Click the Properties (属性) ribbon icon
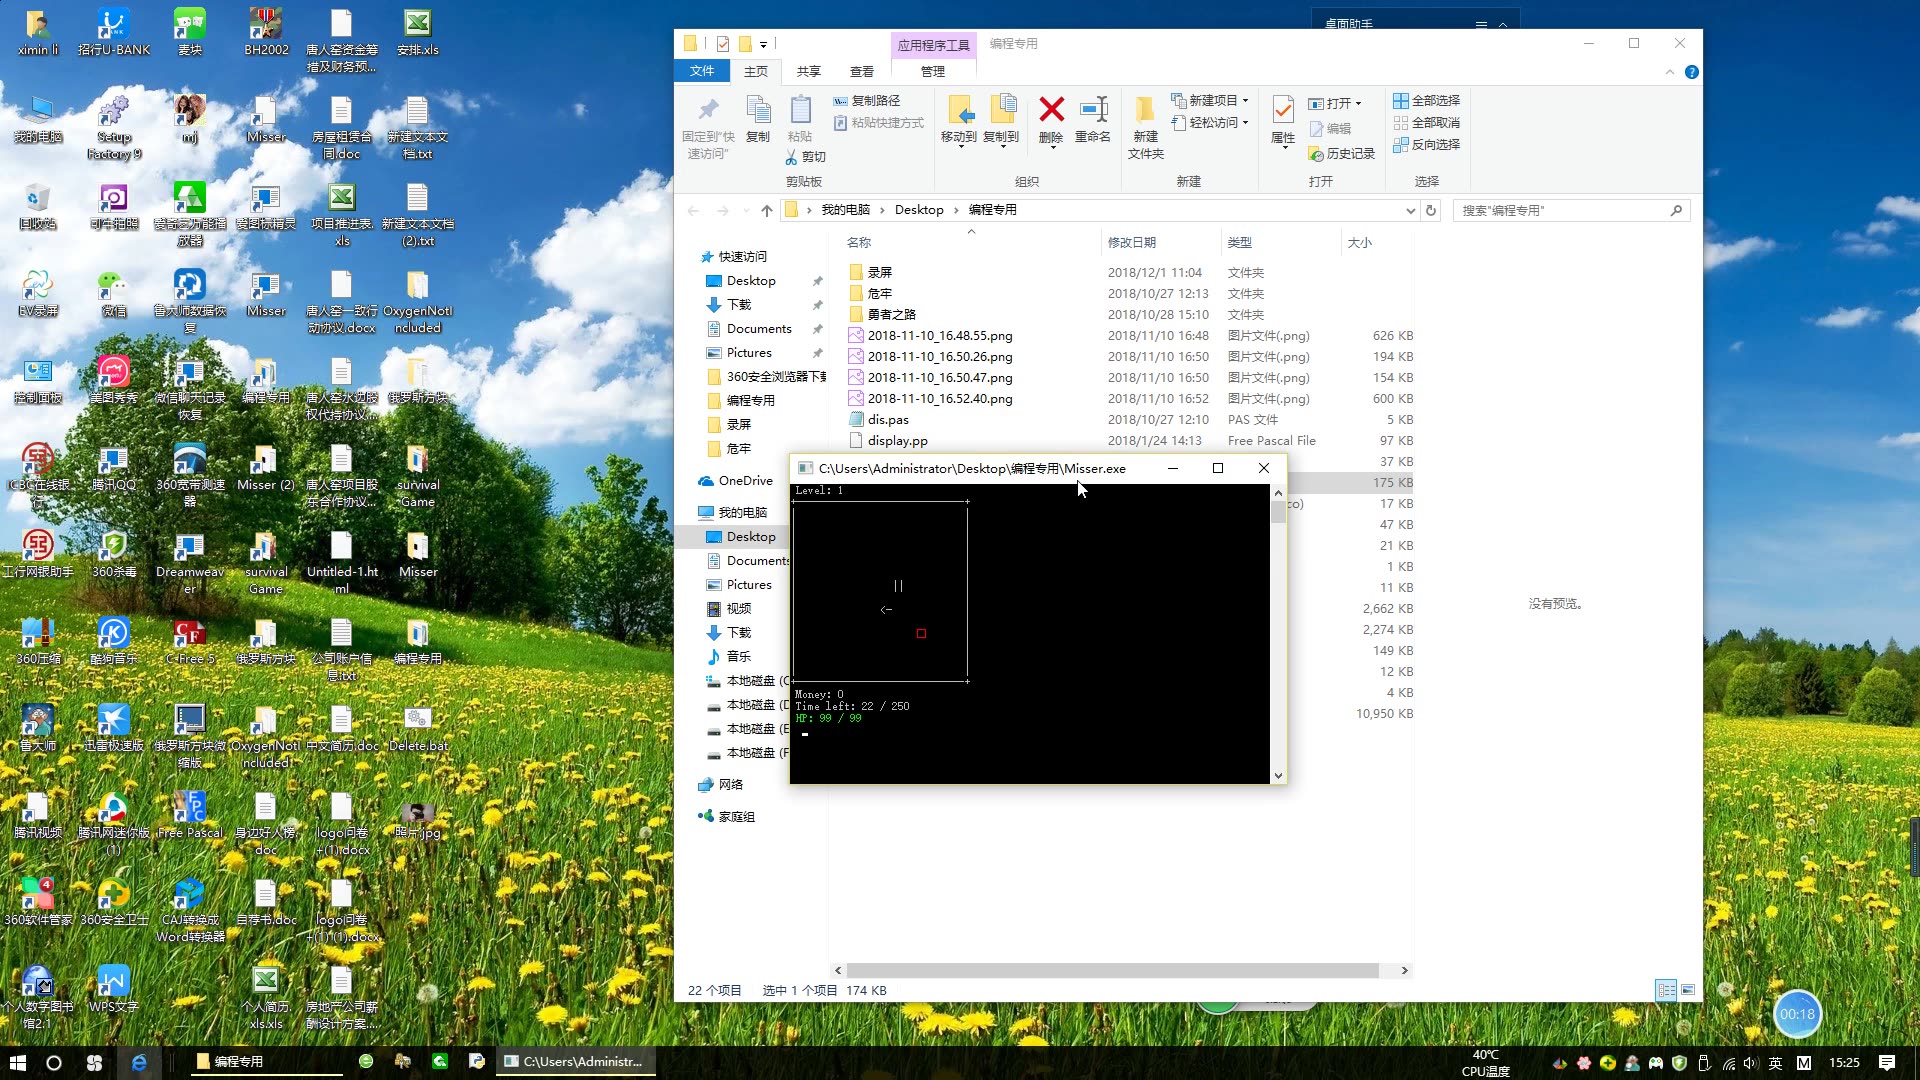Image resolution: width=1920 pixels, height=1080 pixels. [1282, 110]
